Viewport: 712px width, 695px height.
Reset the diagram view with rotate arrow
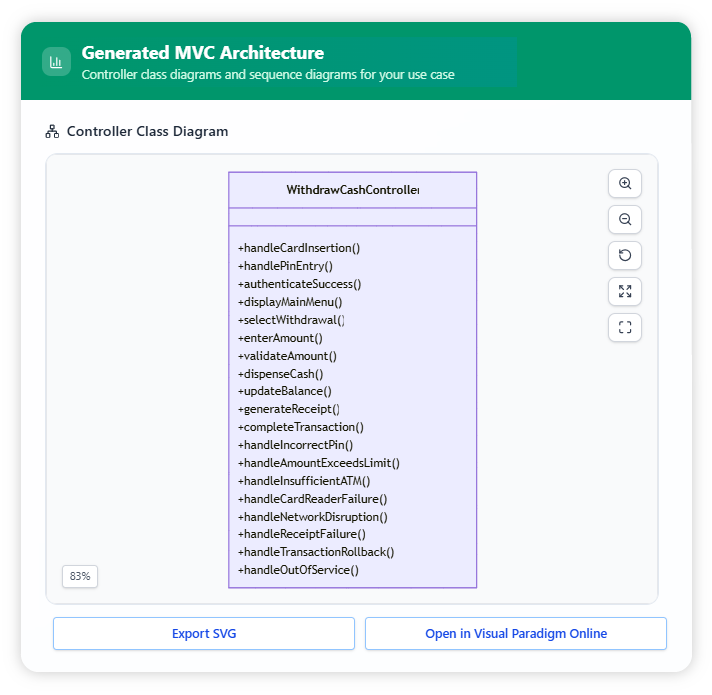click(625, 256)
